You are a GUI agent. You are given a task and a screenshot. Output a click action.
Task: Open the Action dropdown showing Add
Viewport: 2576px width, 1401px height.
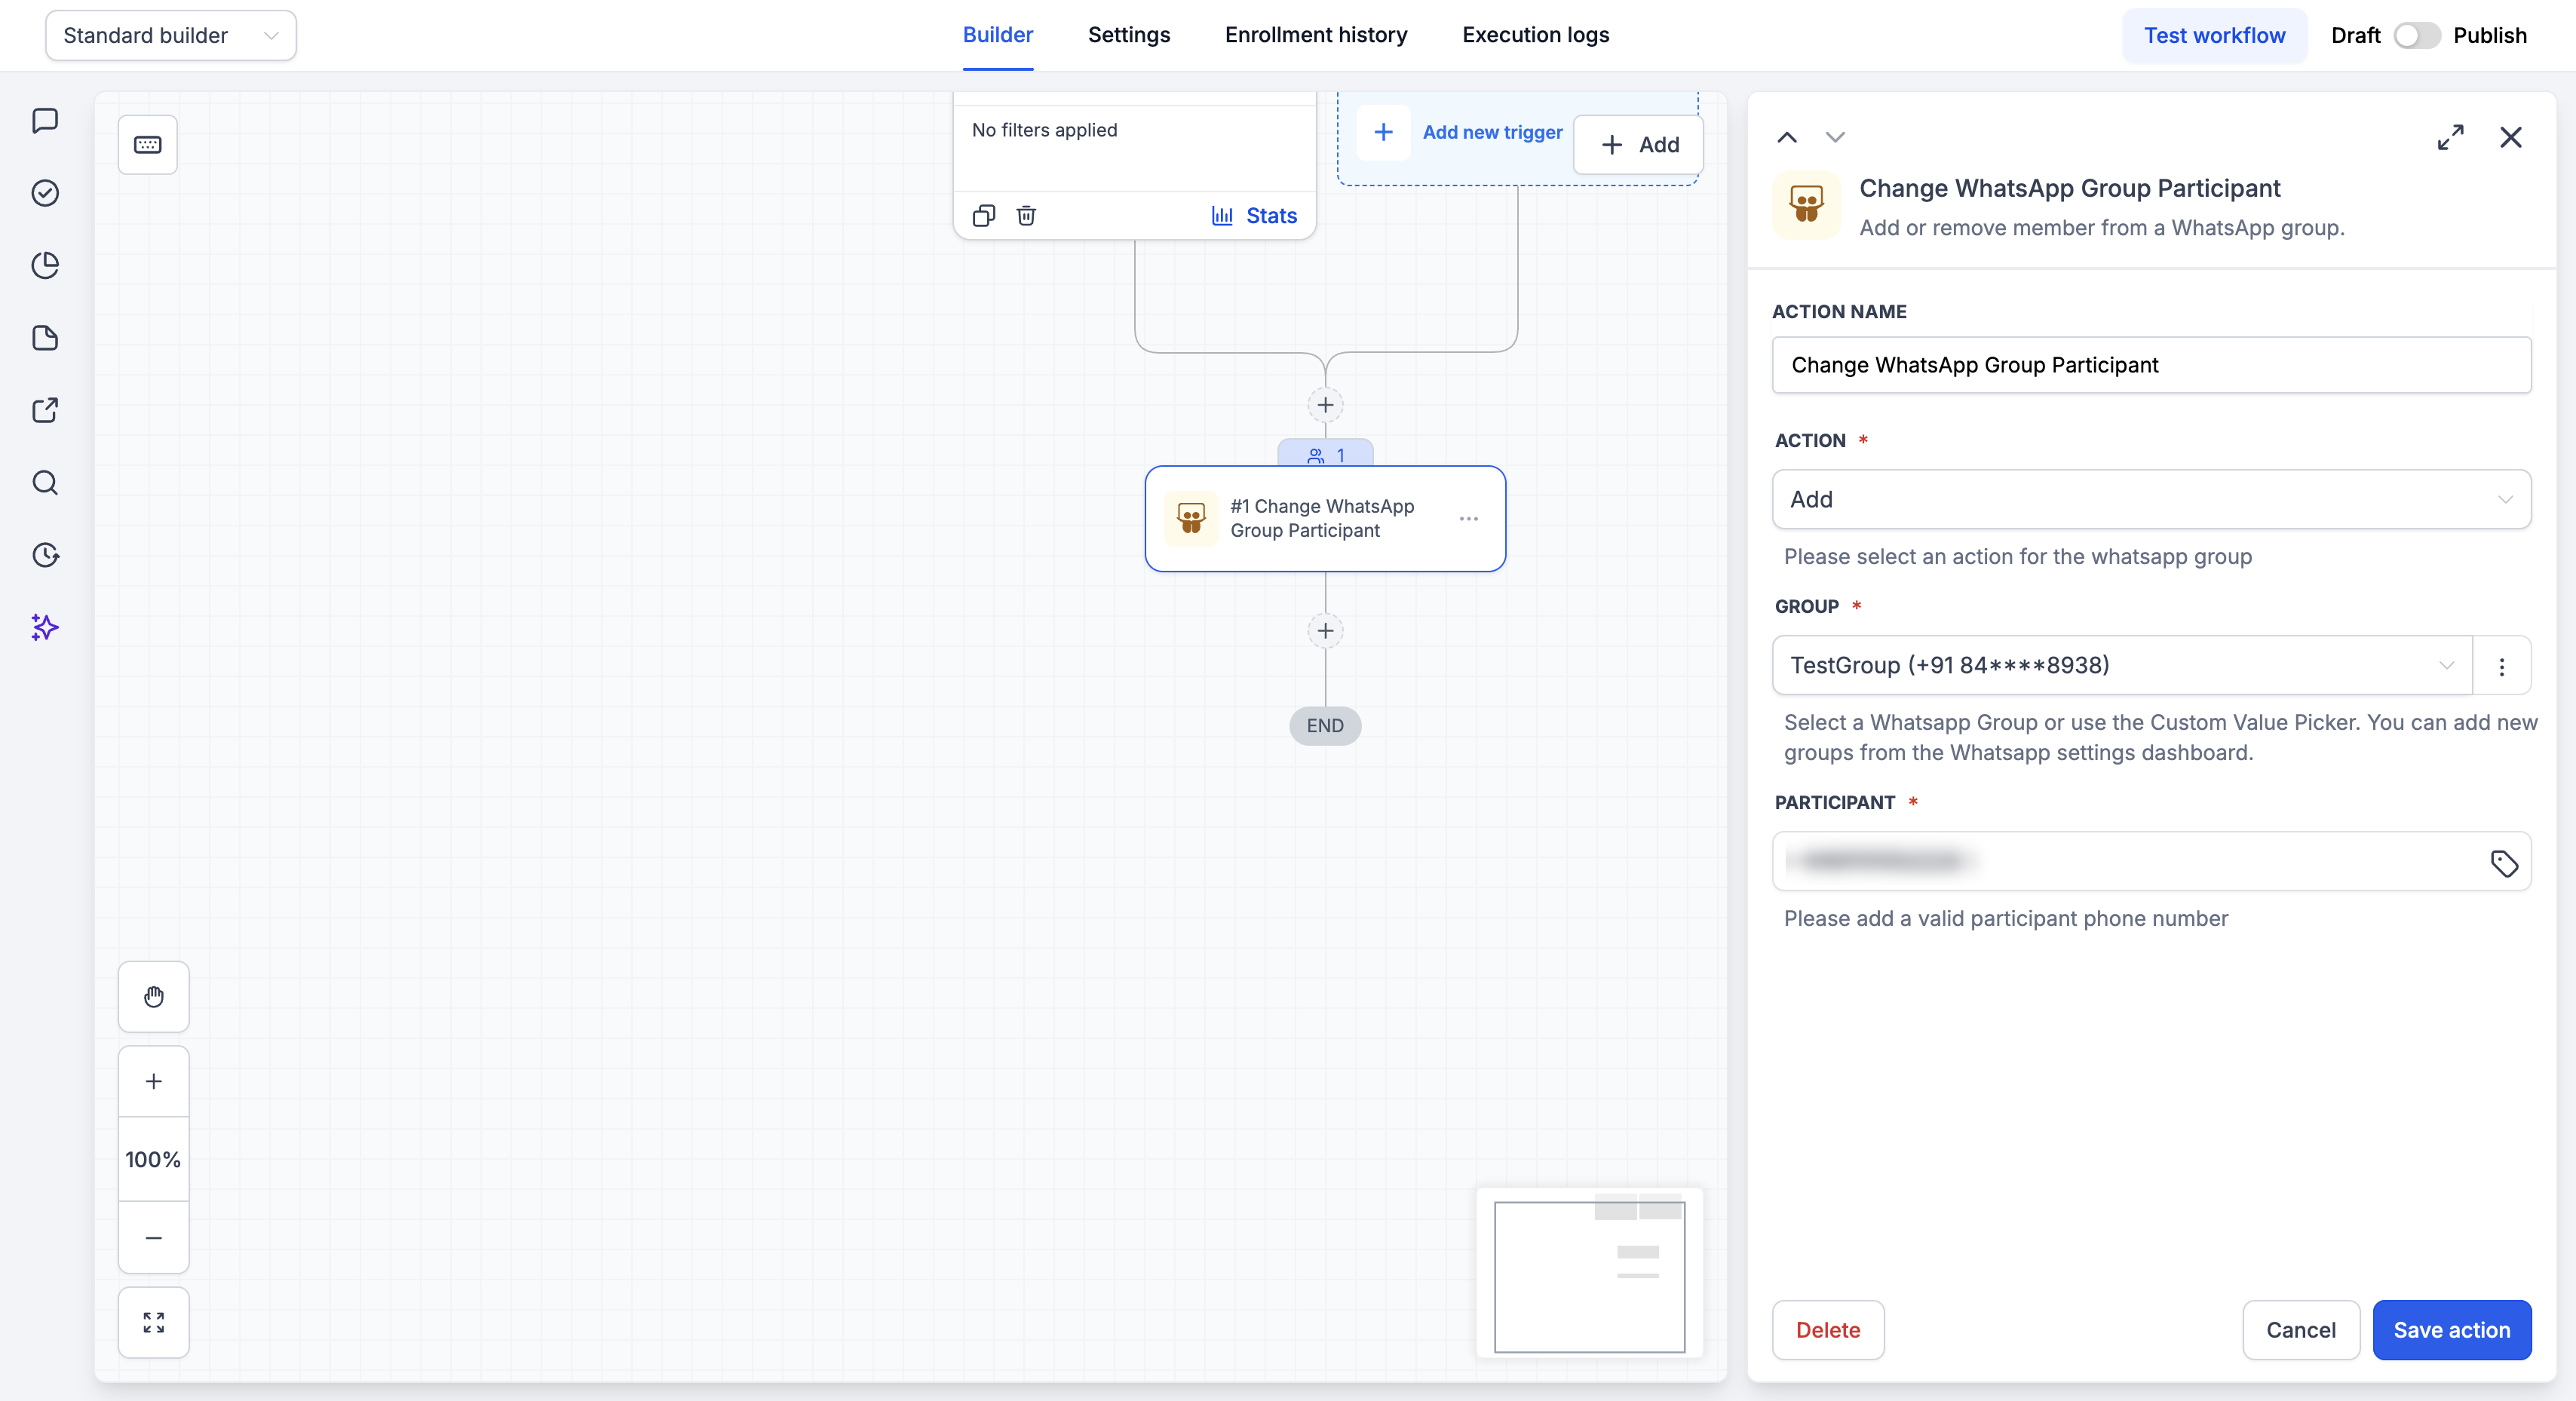click(2152, 499)
